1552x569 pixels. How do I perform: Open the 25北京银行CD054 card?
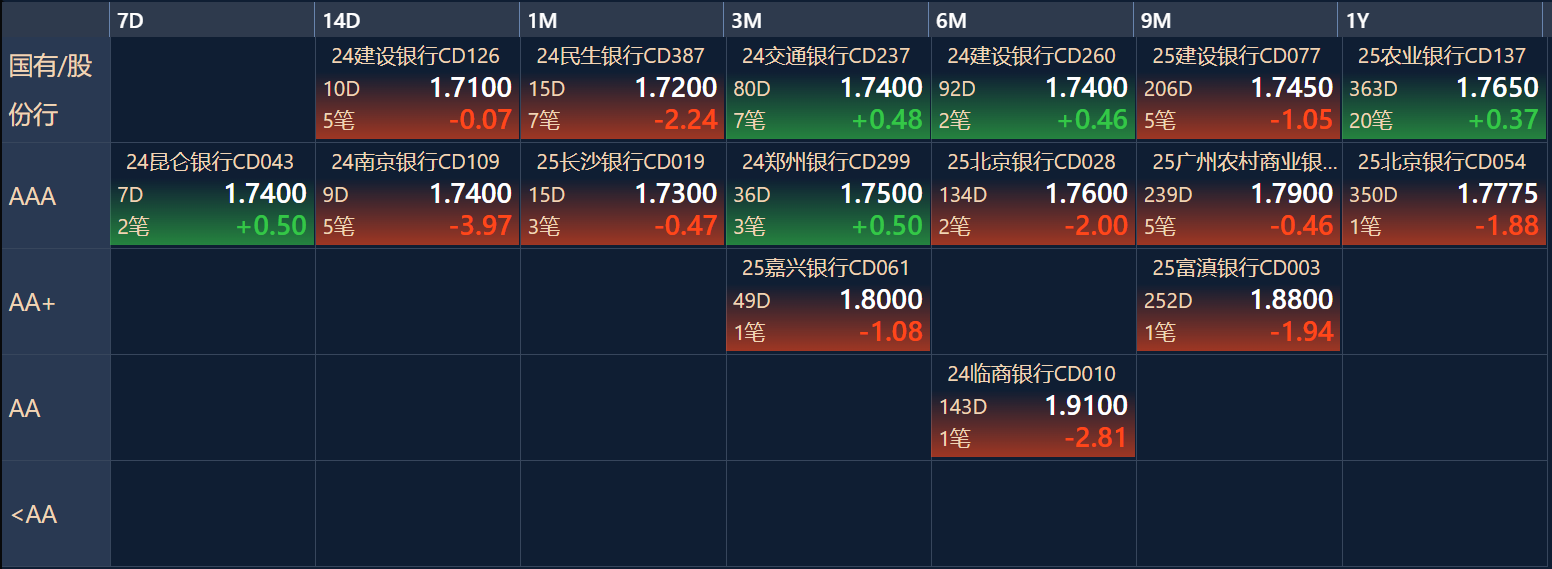[1442, 196]
